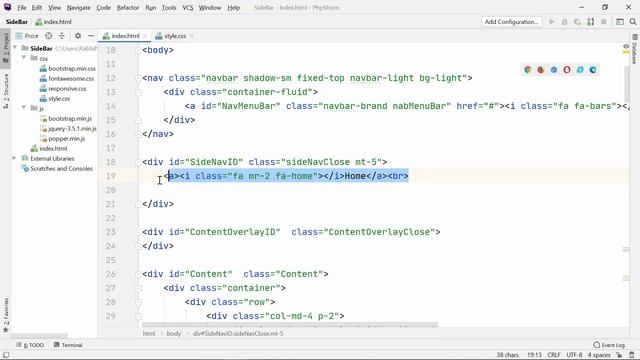The width and height of the screenshot is (640, 360).
Task: Select style.css in project tree
Action: click(x=55, y=98)
